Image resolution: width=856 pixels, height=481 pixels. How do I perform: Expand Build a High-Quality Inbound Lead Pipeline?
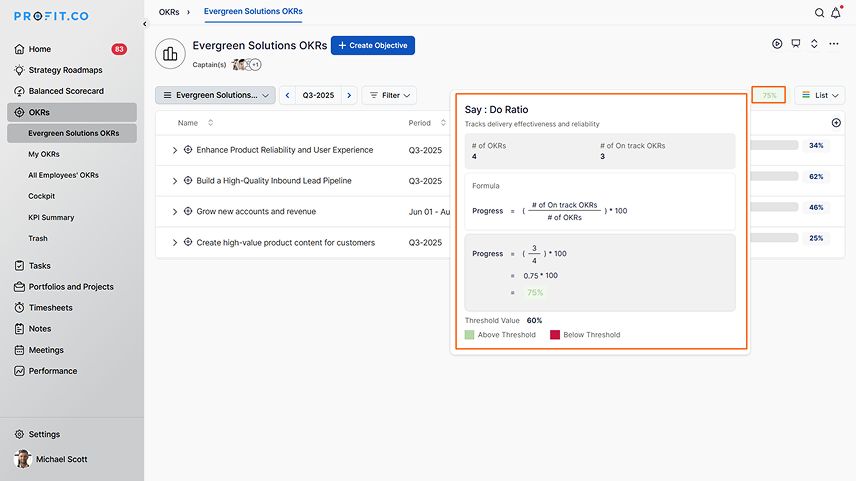175,181
